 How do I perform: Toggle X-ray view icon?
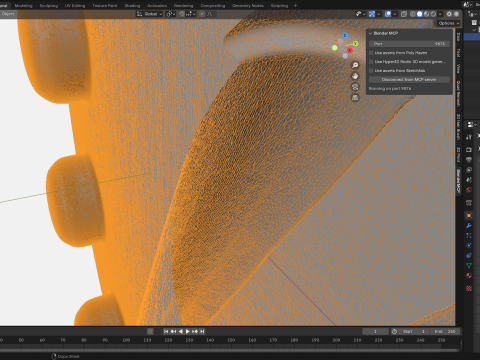pos(404,14)
